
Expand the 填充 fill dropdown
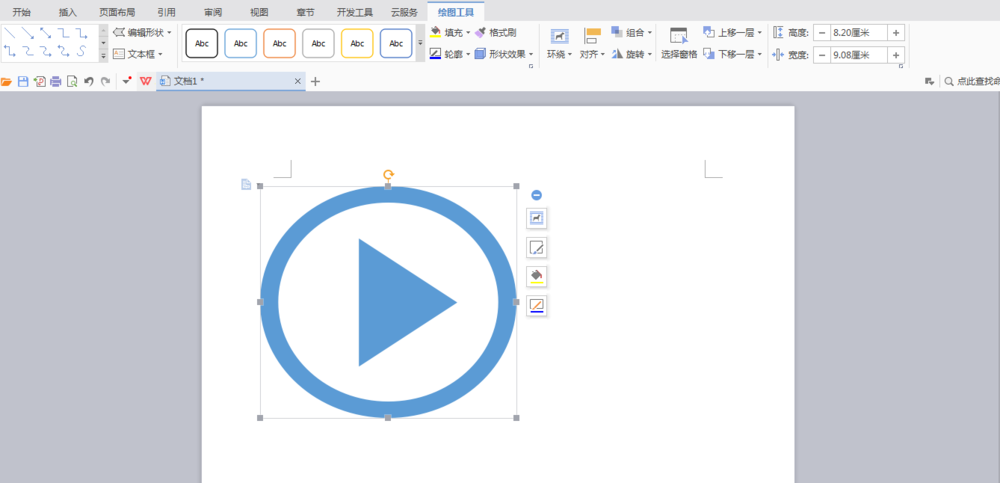(x=468, y=33)
